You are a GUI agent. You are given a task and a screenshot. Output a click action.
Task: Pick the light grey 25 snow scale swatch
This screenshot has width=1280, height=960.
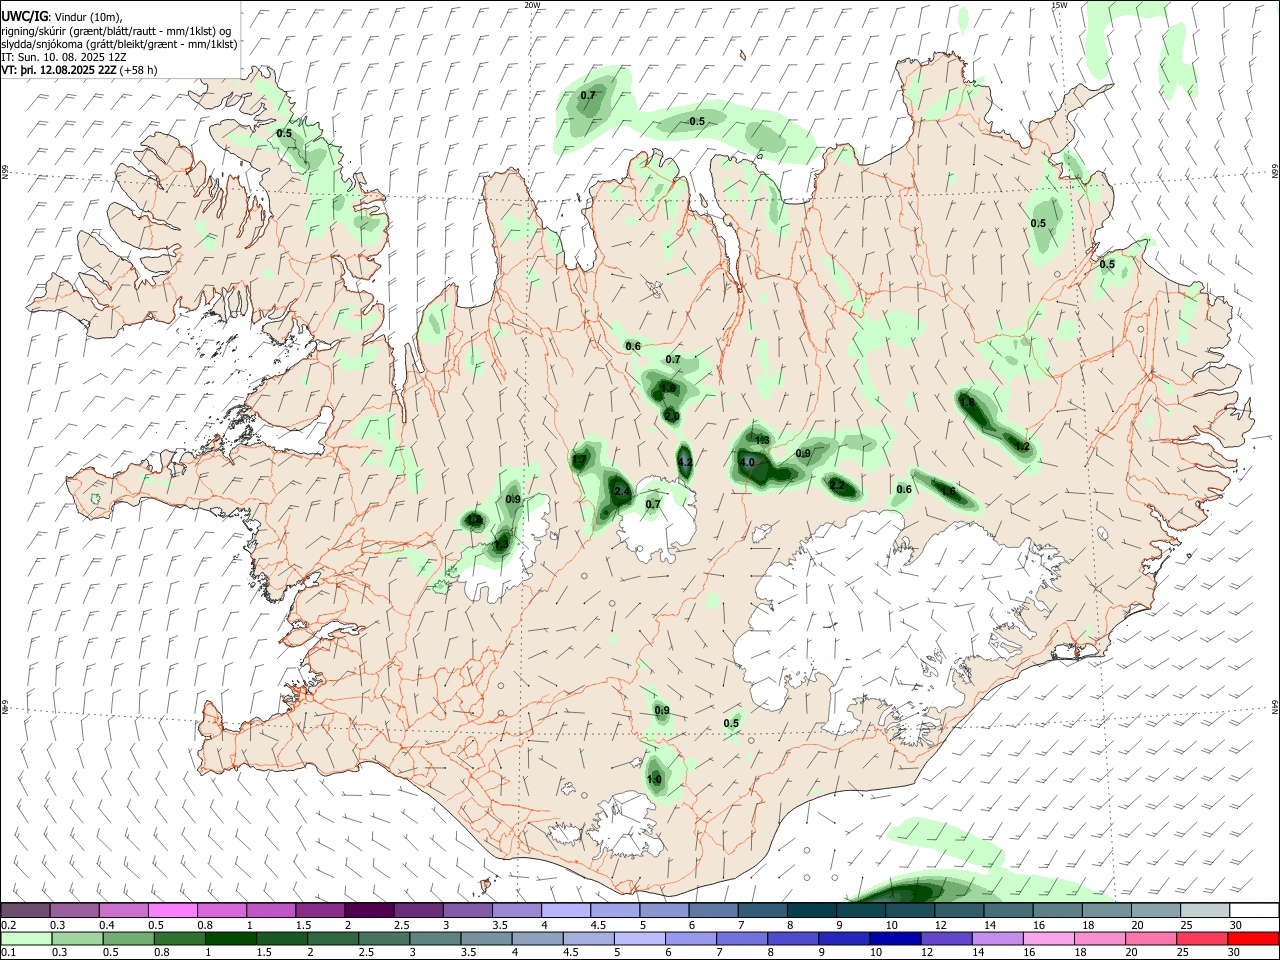1205,910
